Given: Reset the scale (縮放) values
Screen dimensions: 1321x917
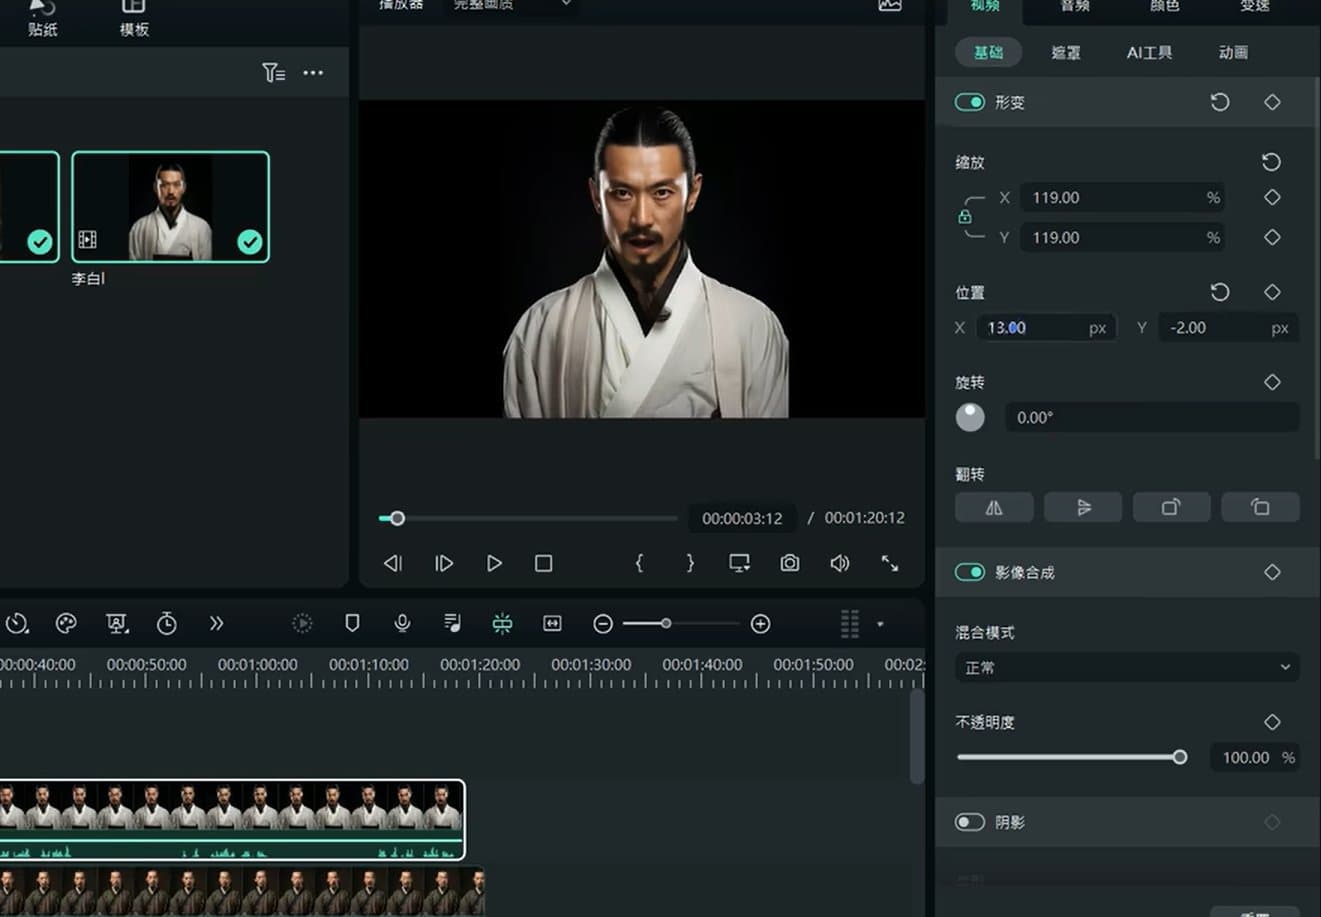Looking at the screenshot, I should [x=1271, y=162].
